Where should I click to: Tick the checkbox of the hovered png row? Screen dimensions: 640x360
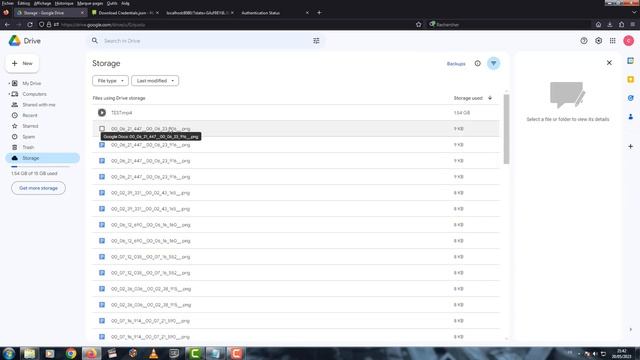(x=102, y=129)
